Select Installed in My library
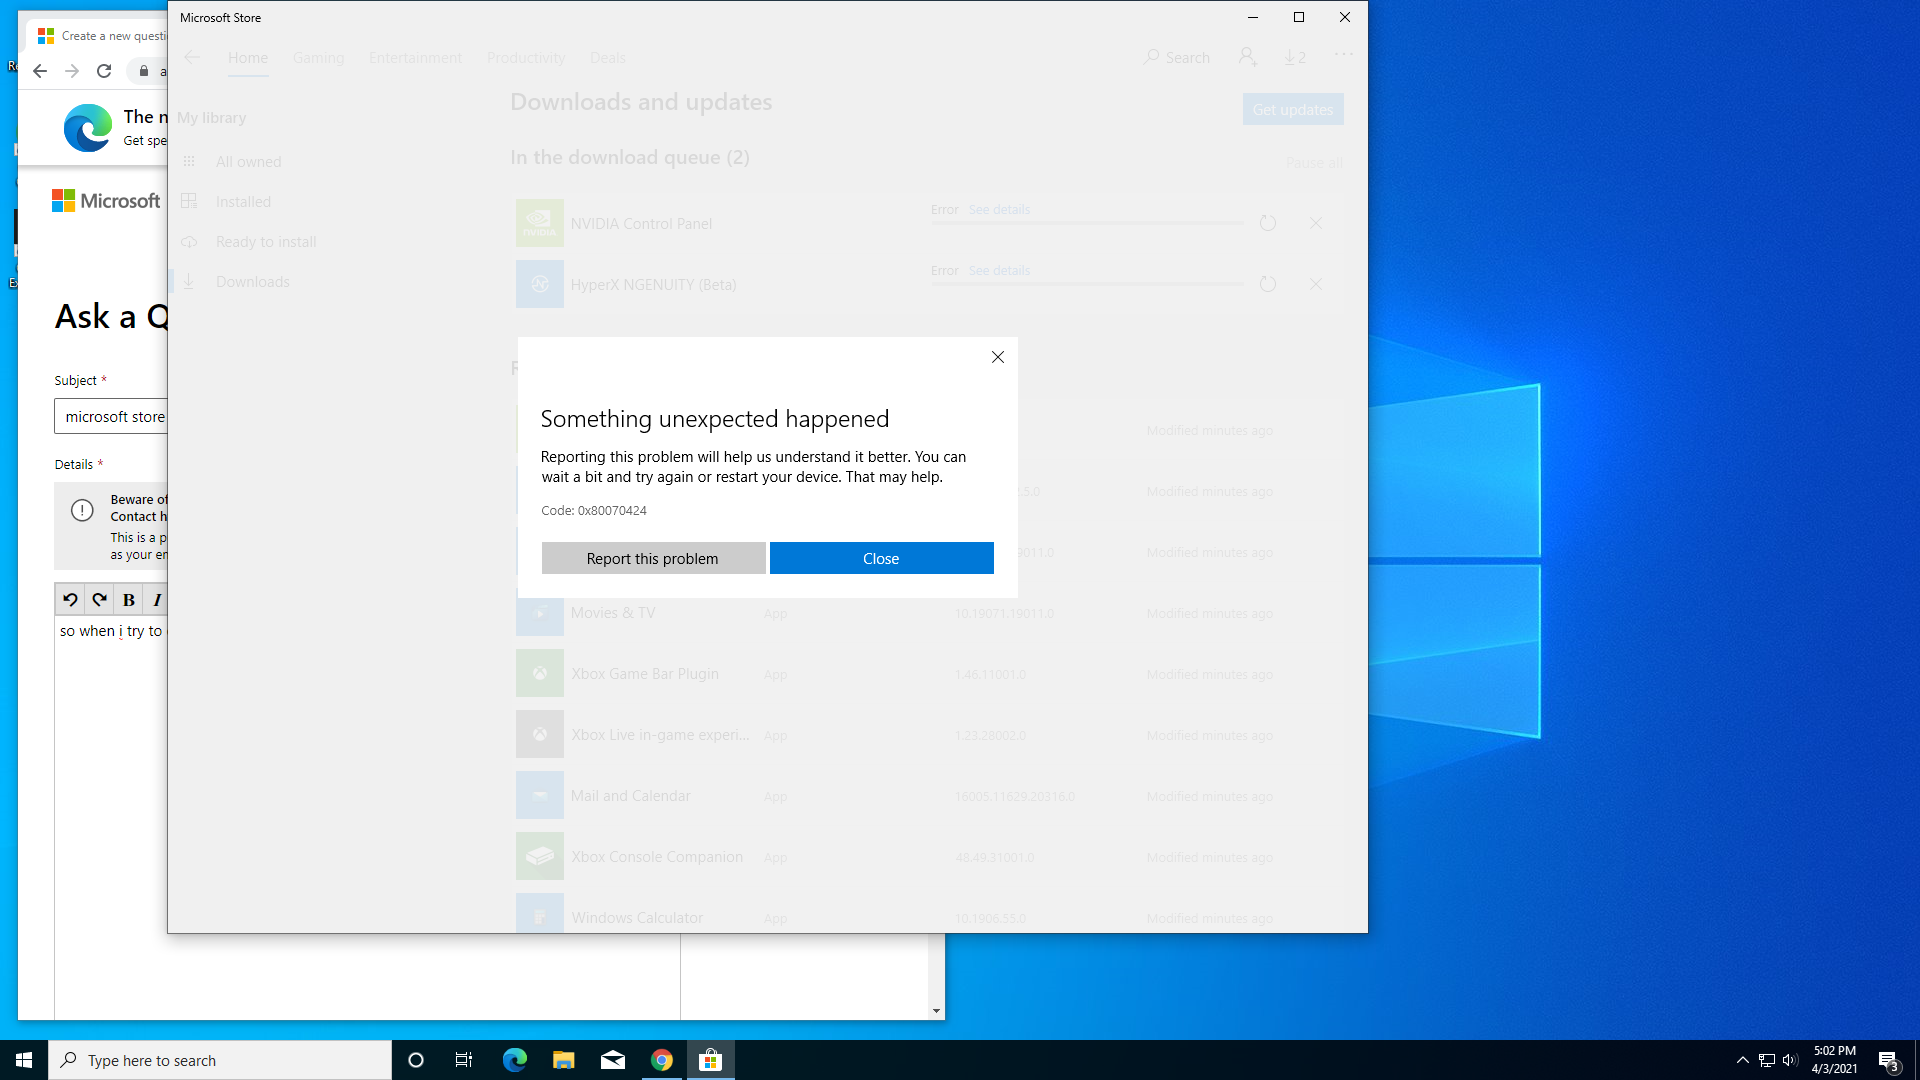Image resolution: width=1920 pixels, height=1080 pixels. 243,201
